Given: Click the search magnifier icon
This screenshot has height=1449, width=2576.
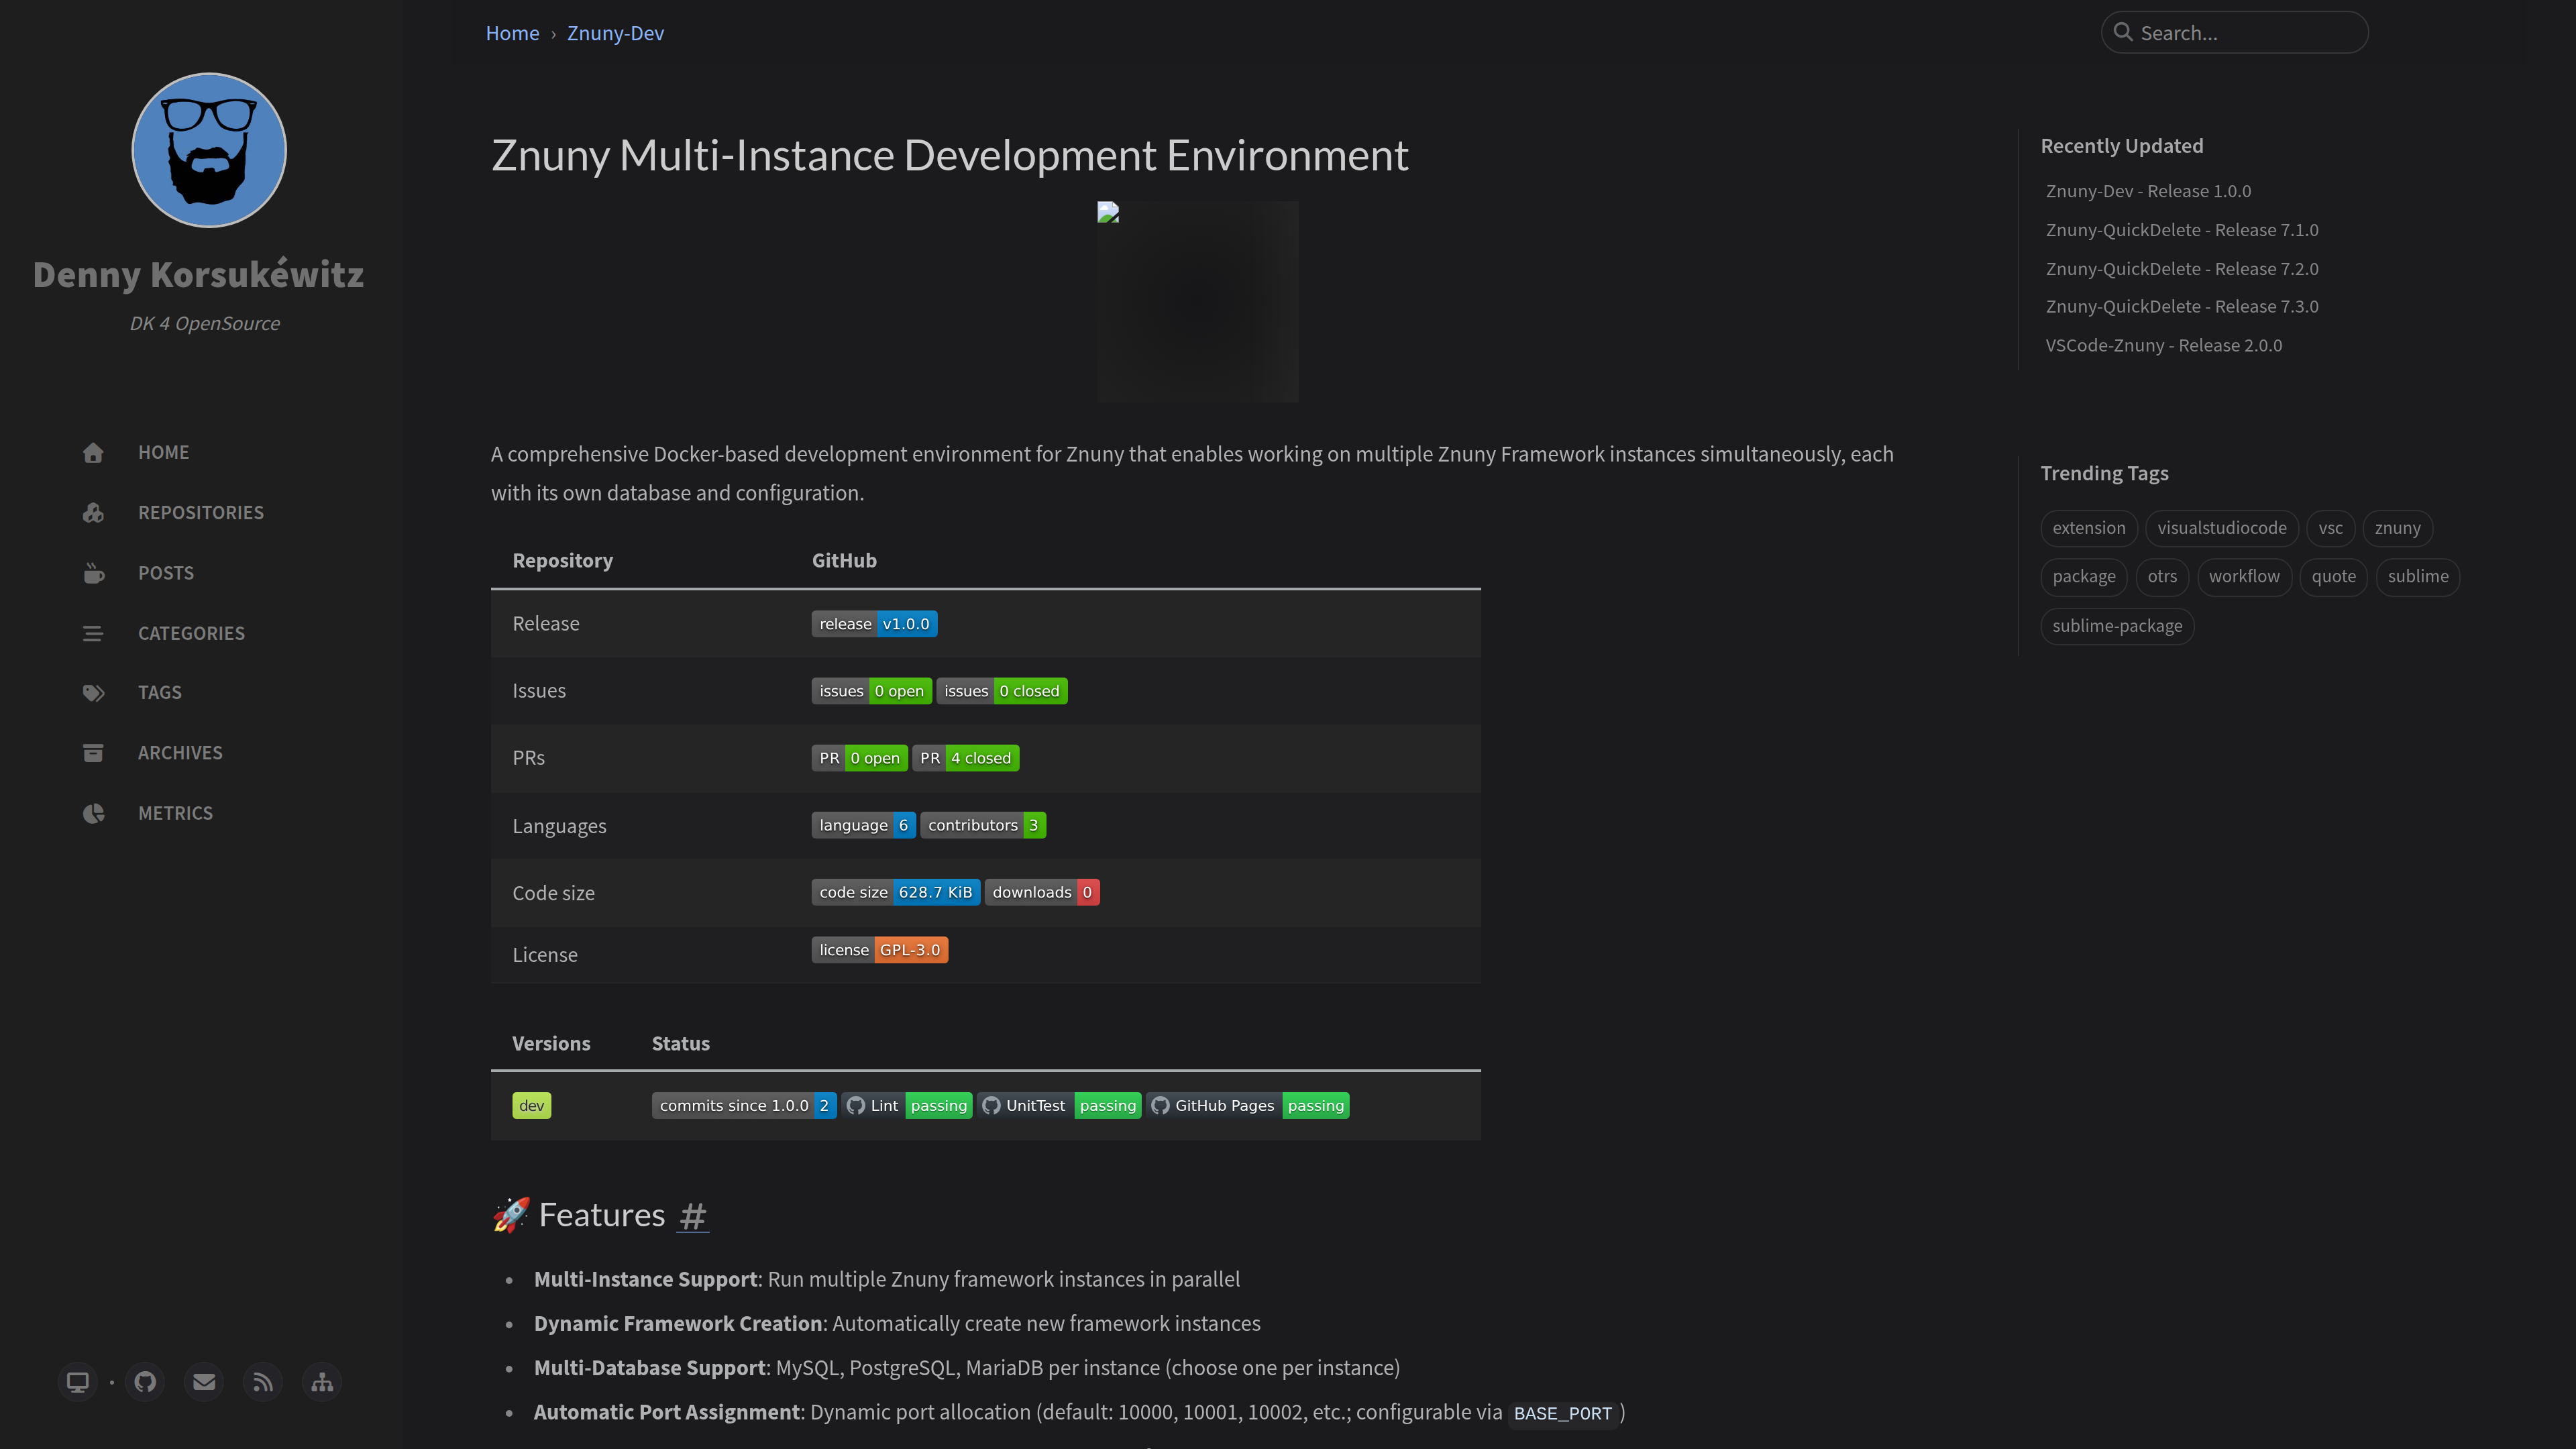Looking at the screenshot, I should pyautogui.click(x=2123, y=32).
